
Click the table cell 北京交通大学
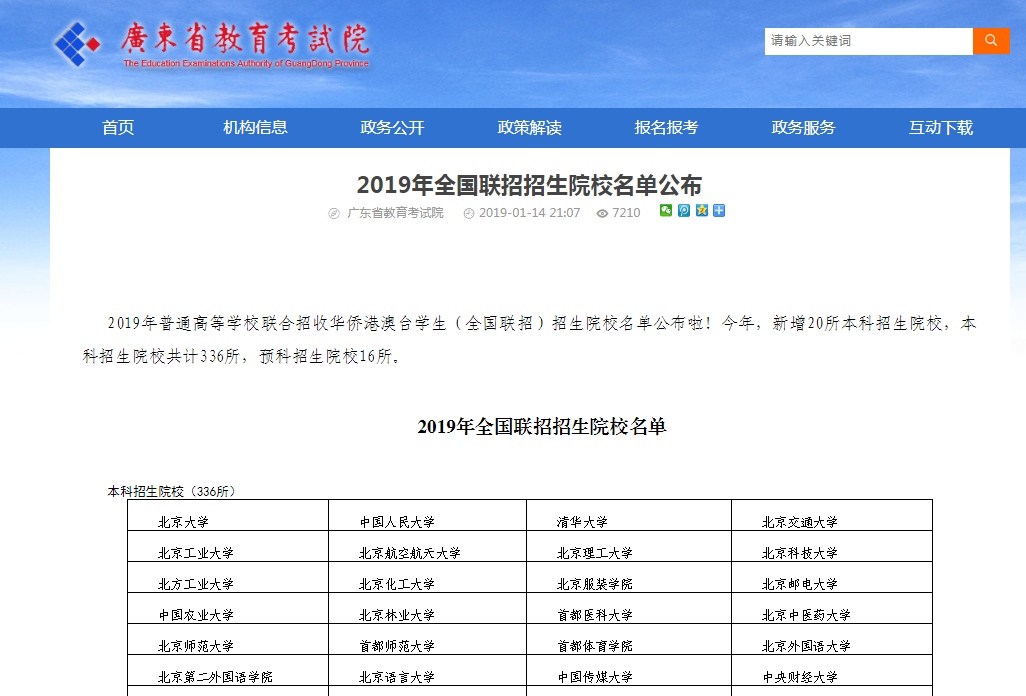coord(832,516)
